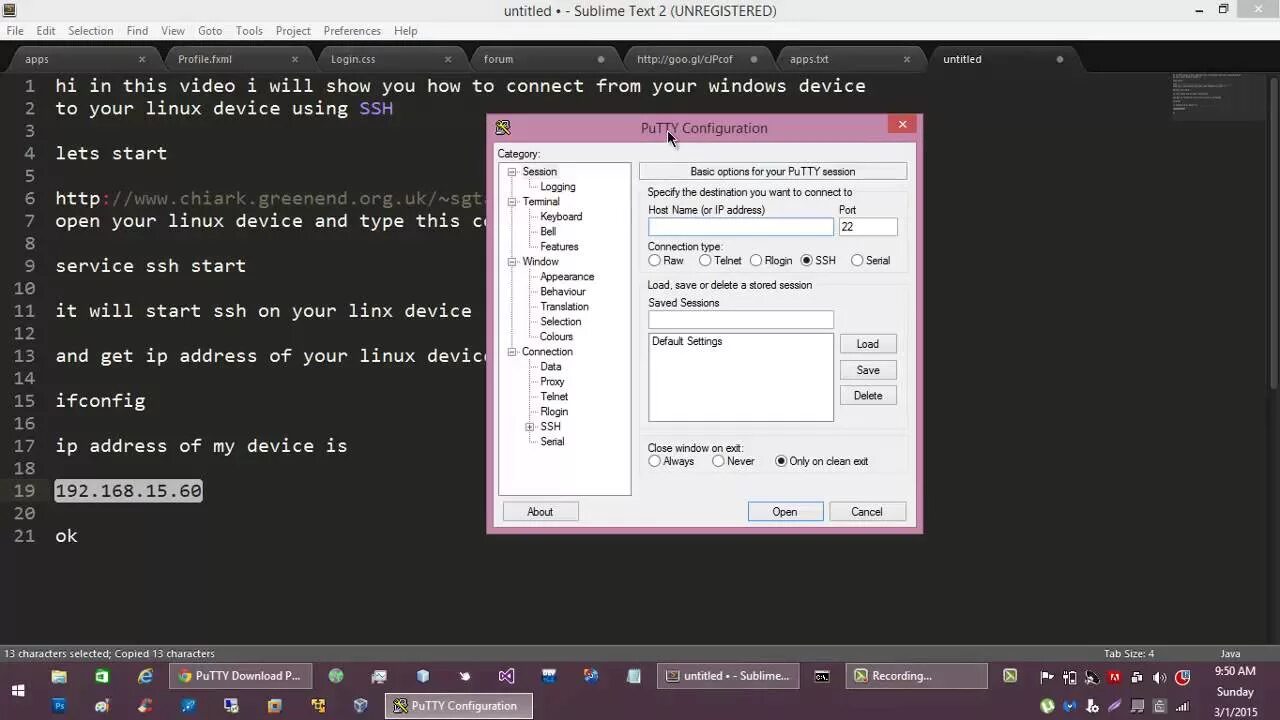This screenshot has height=720, width=1280.
Task: Open the File menu in Sublime Text
Action: pos(15,31)
